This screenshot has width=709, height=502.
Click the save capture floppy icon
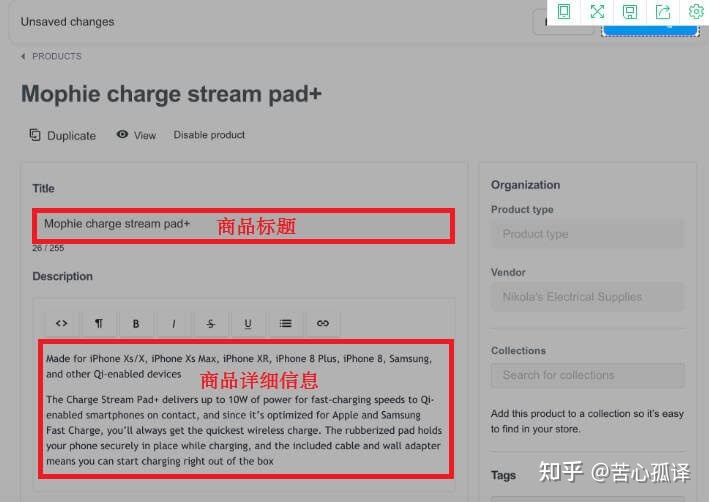[x=630, y=11]
